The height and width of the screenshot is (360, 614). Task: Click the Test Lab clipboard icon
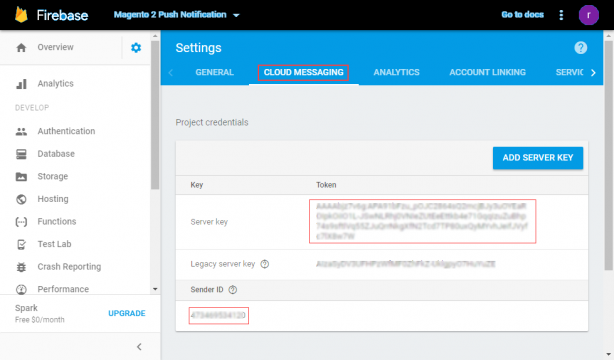[x=21, y=244]
